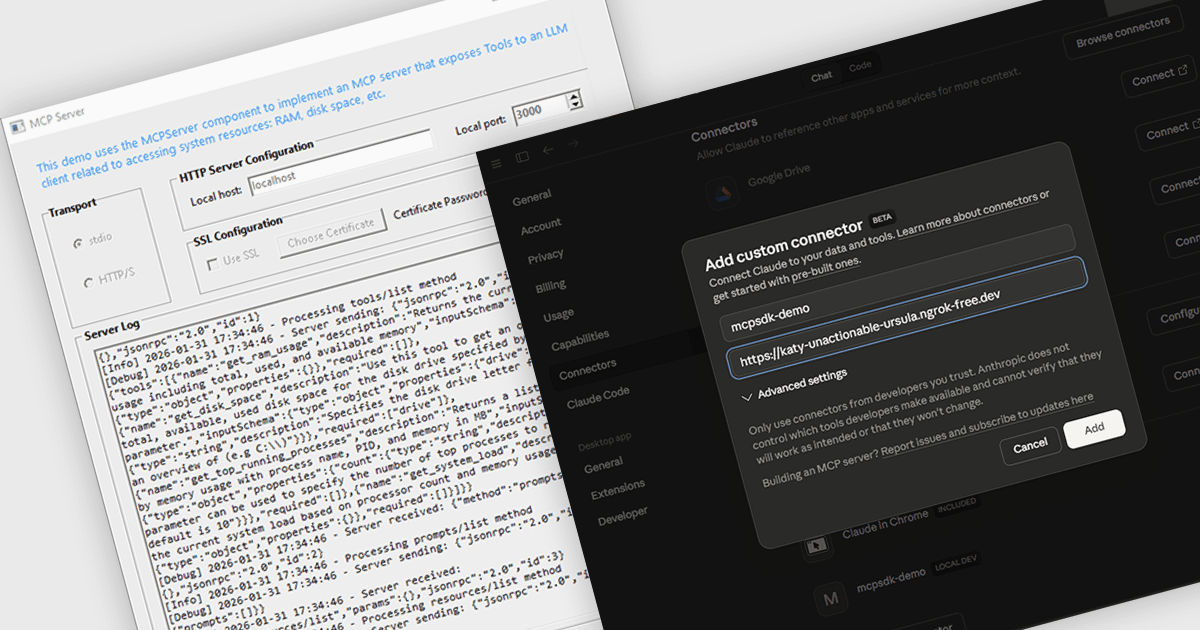Enable the Use SSL checkbox

point(212,264)
